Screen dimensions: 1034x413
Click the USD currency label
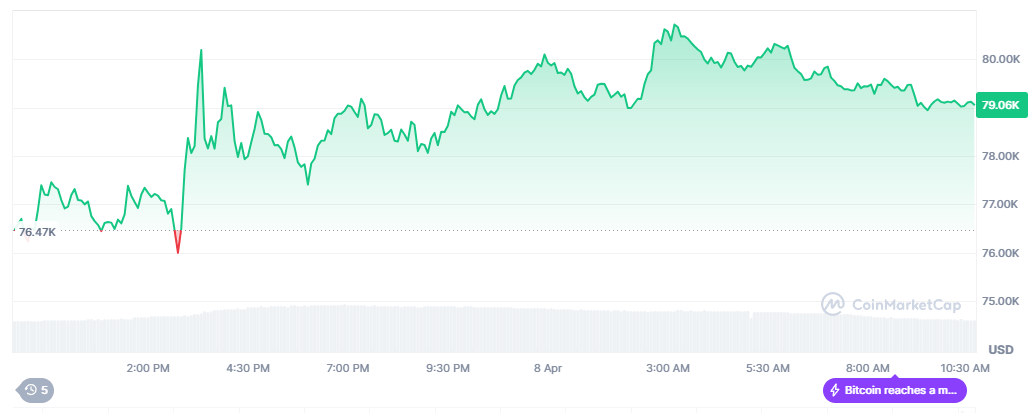1001,349
